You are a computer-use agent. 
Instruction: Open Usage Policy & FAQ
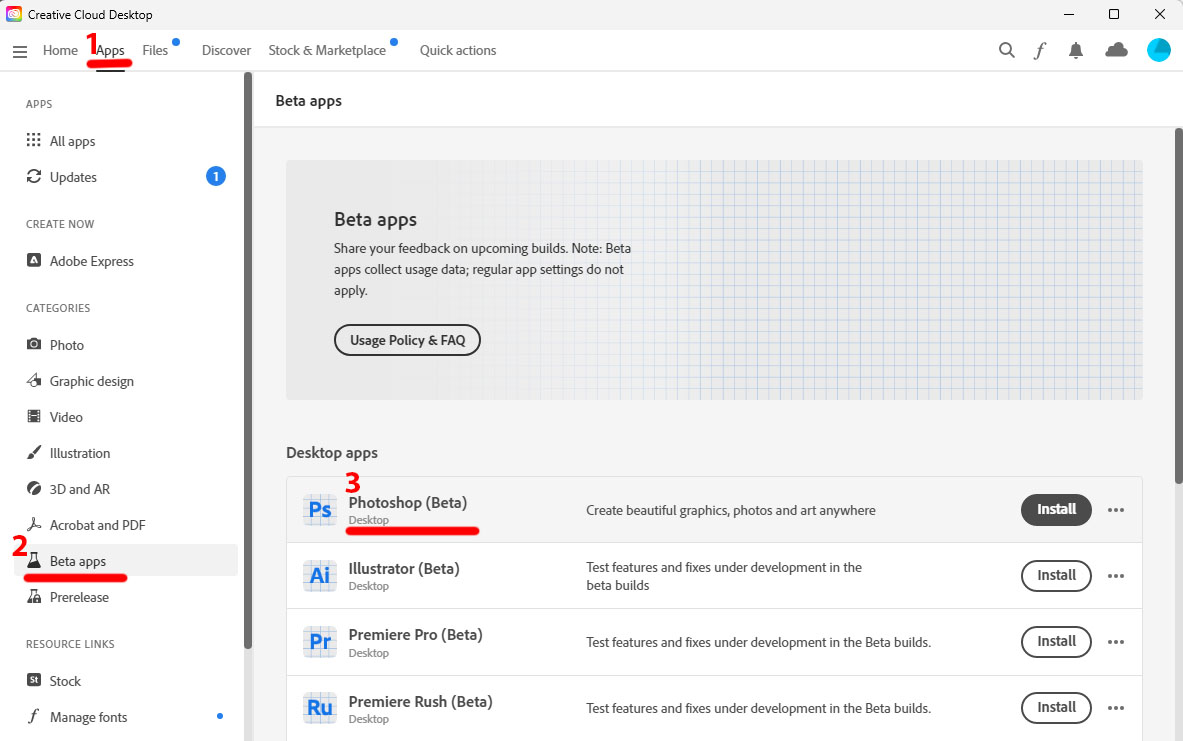click(407, 340)
